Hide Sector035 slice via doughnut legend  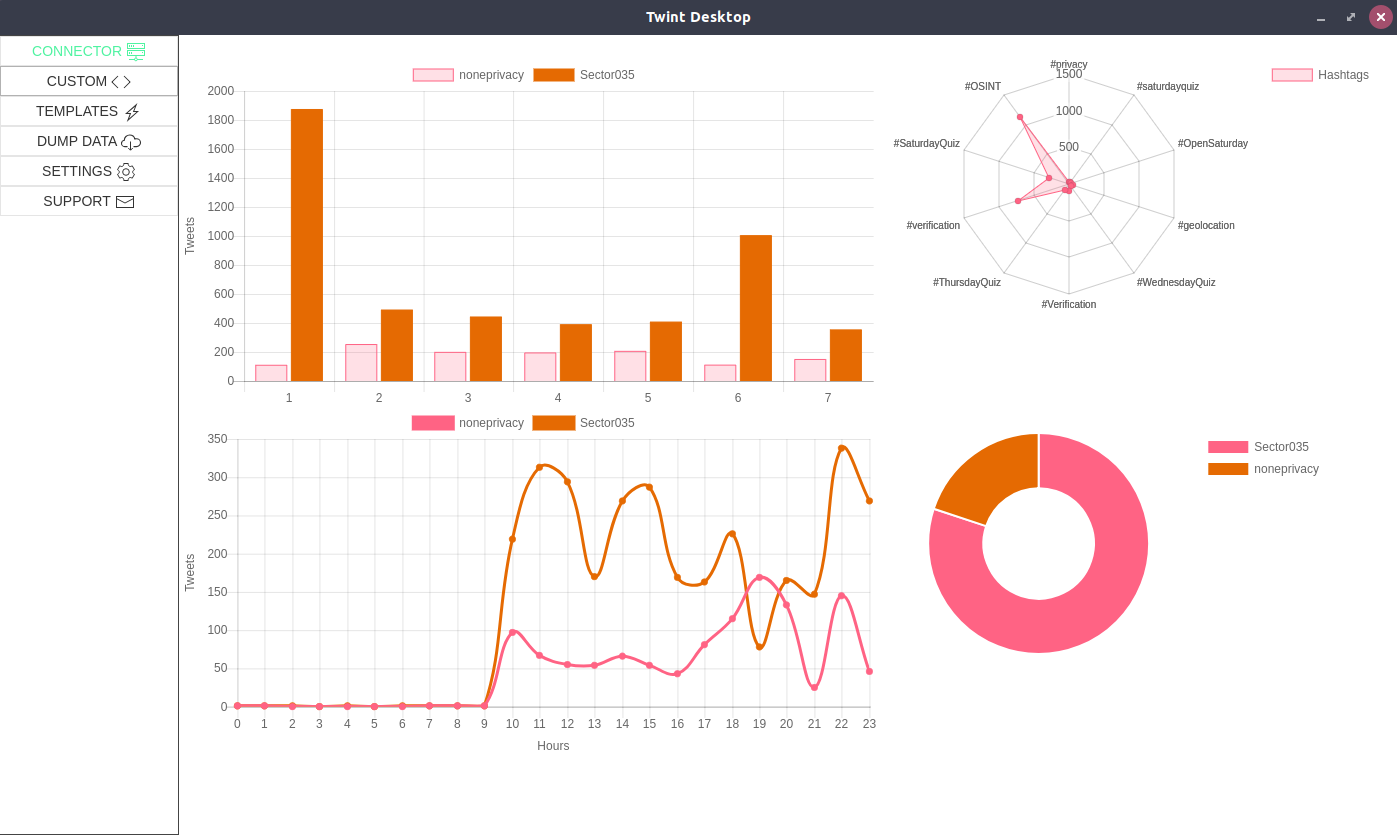coord(1228,447)
